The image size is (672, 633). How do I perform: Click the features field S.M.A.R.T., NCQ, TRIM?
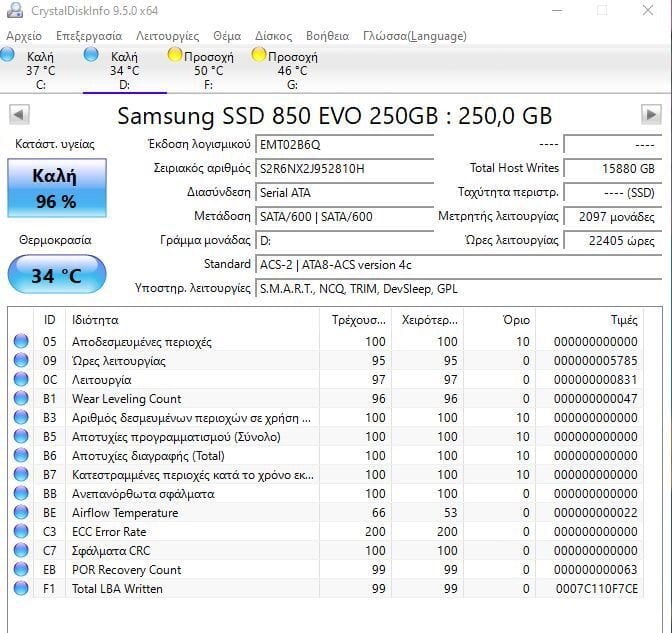pyautogui.click(x=459, y=288)
